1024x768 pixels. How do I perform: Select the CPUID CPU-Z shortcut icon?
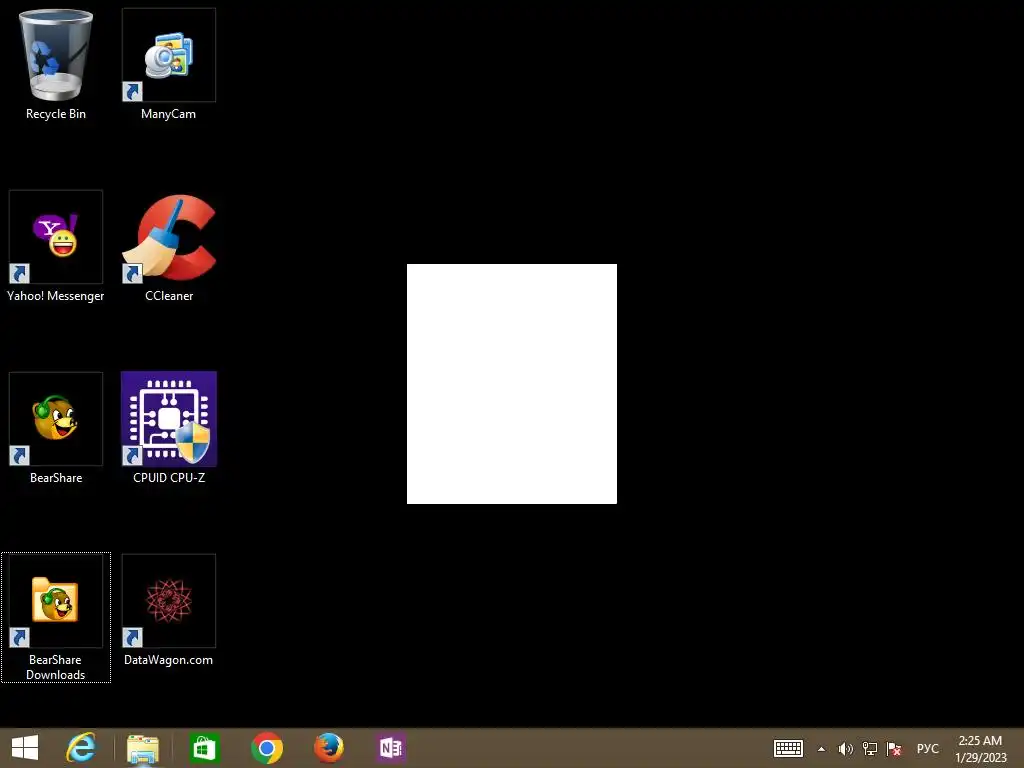168,419
